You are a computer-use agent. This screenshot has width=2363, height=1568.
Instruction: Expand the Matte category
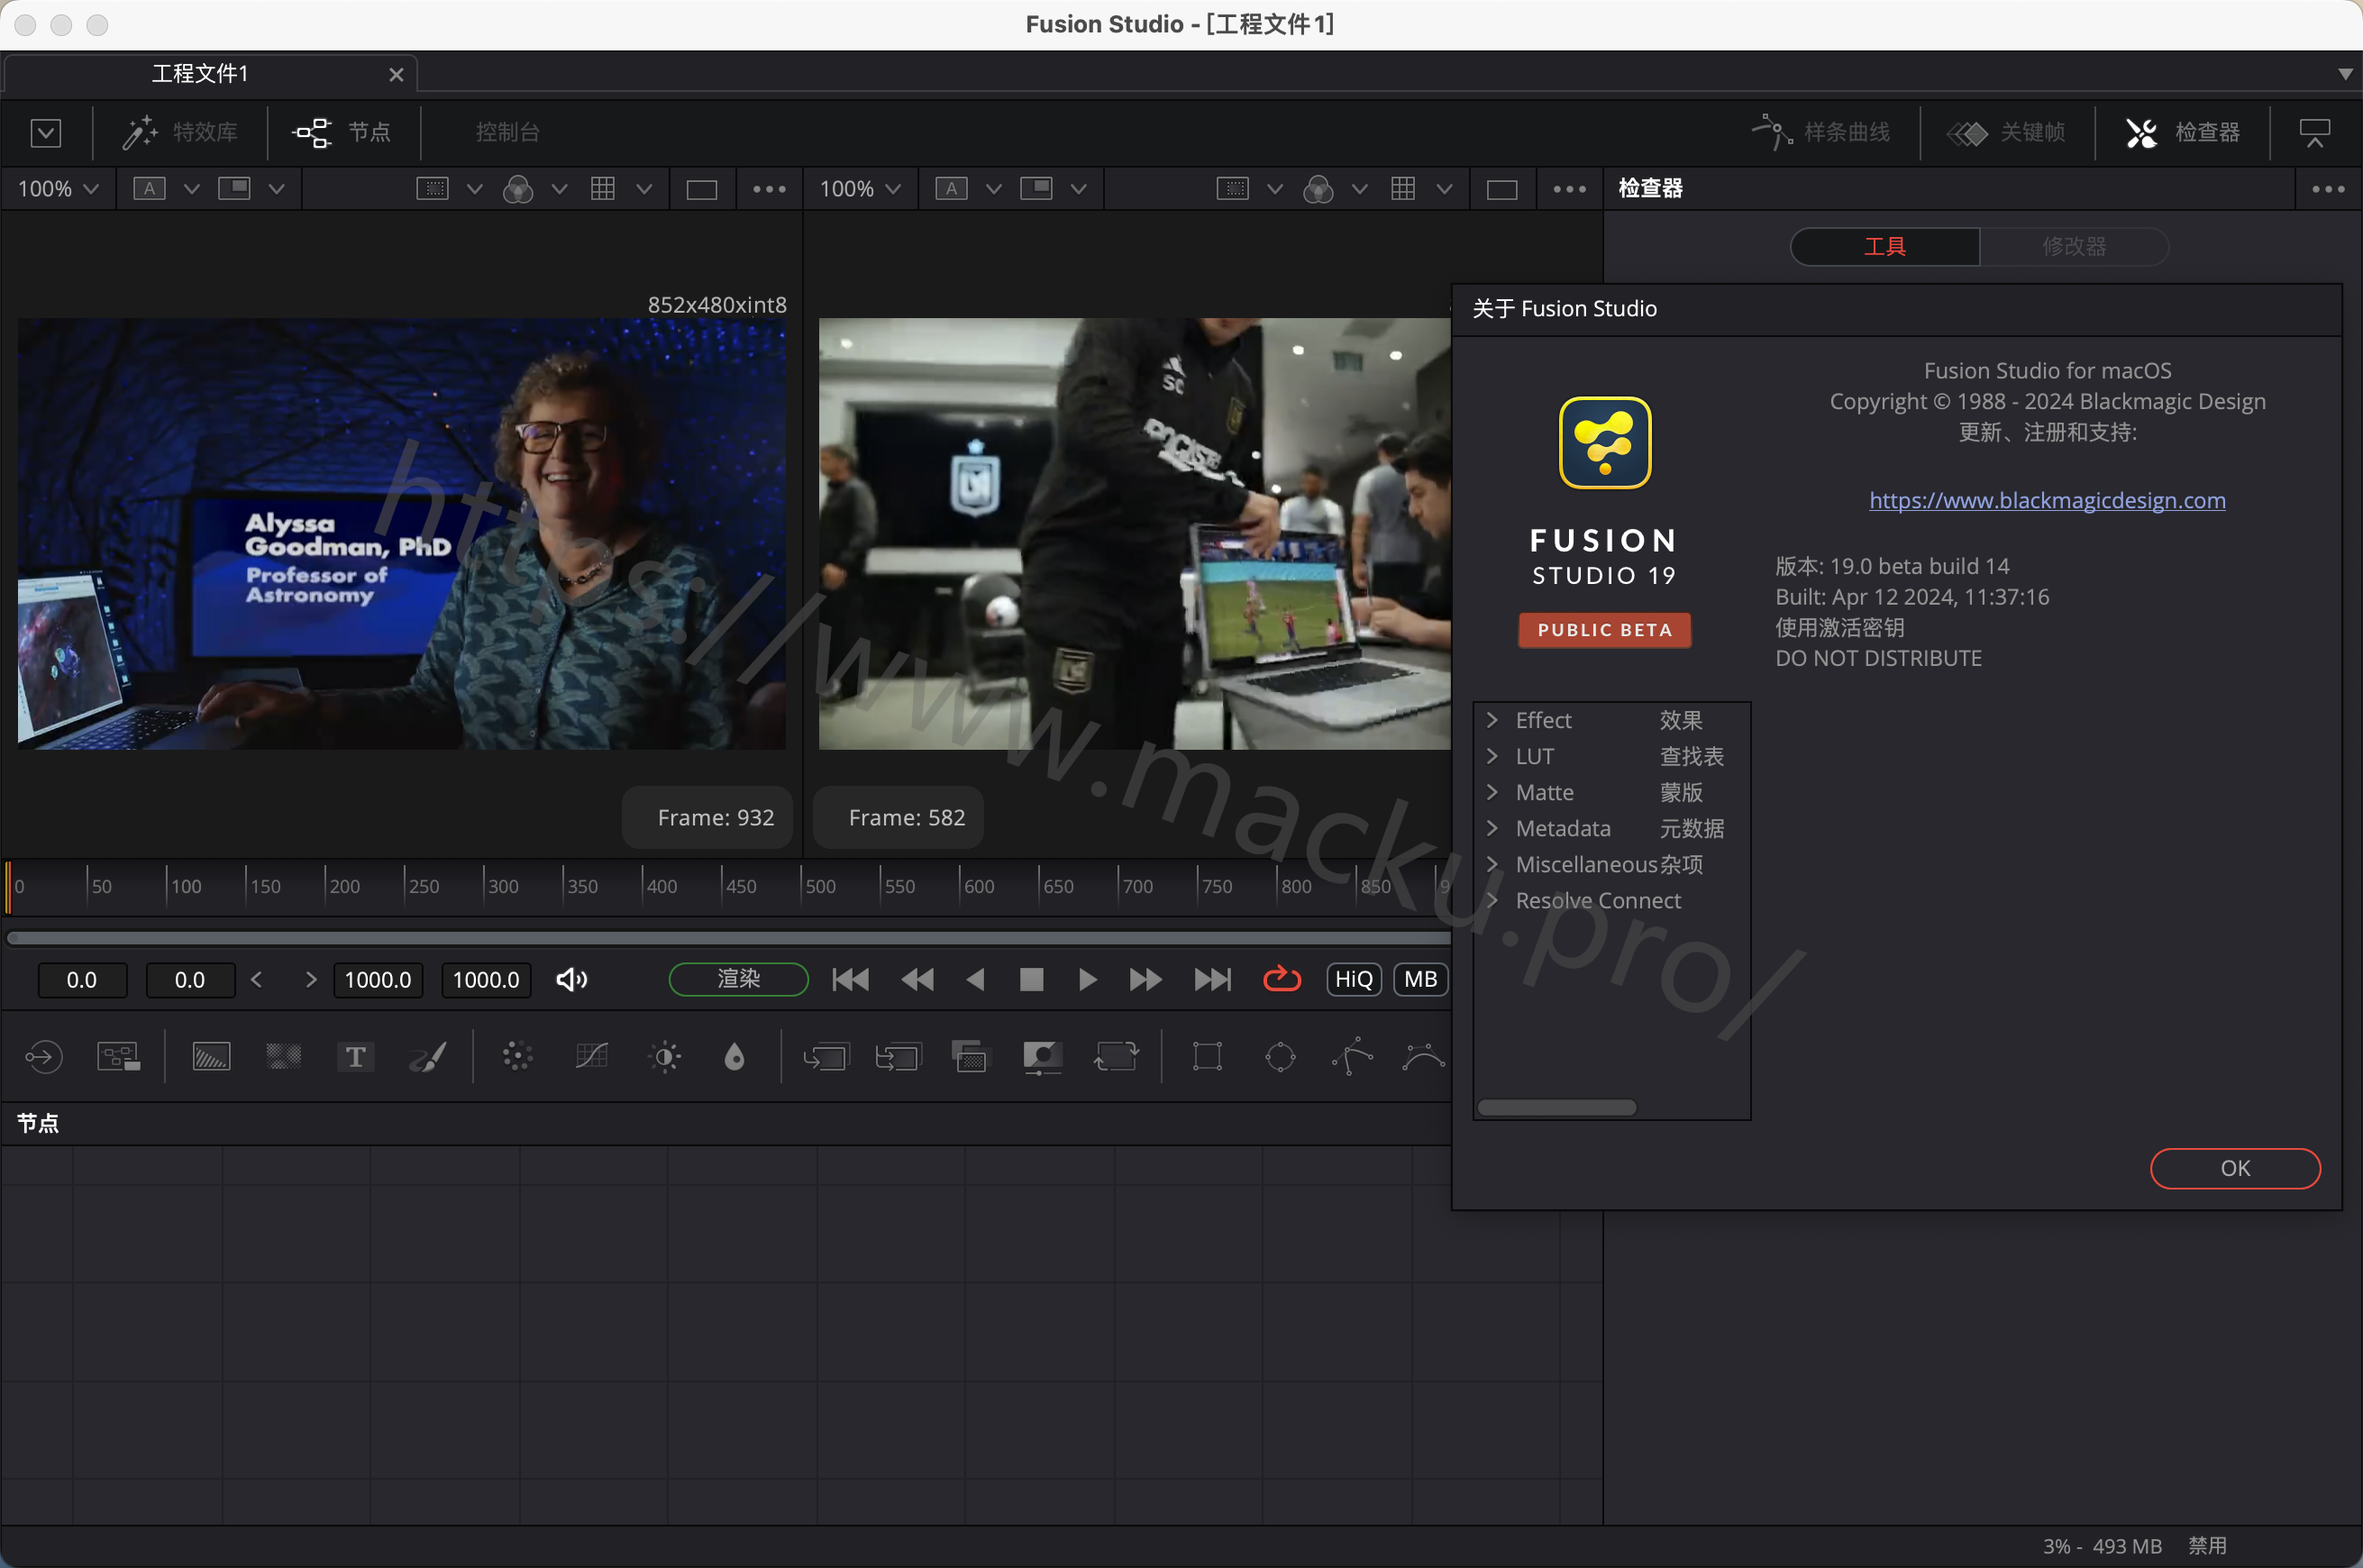[x=1492, y=792]
